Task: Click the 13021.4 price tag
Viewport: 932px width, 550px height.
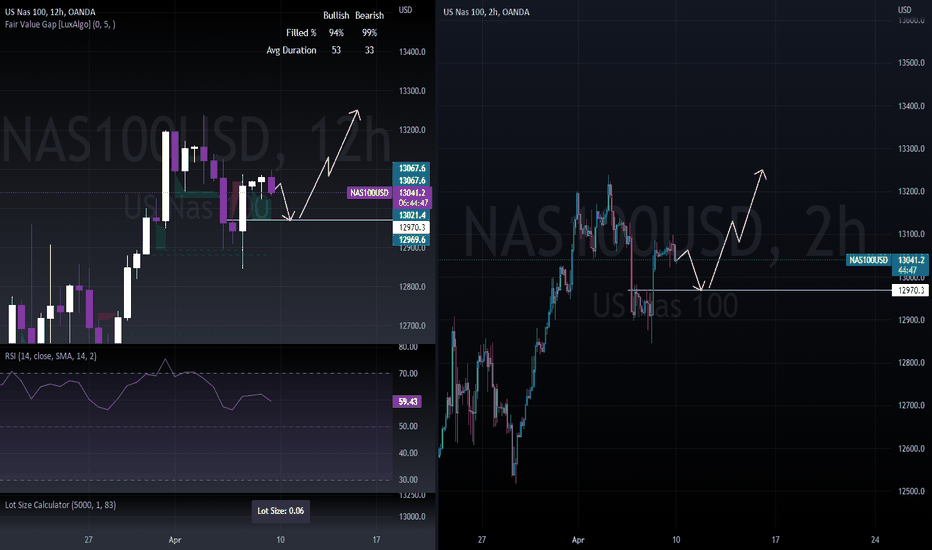Action: pos(412,215)
